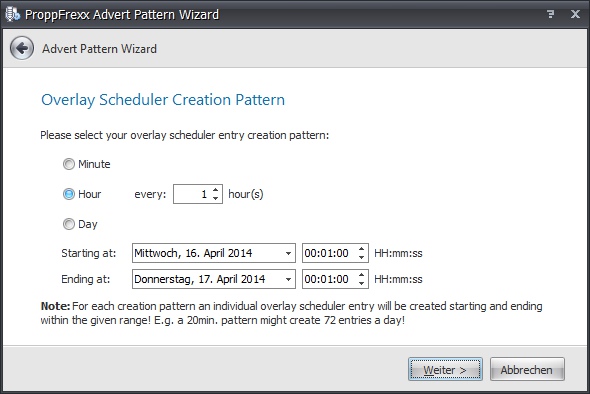Click the 'hour(s)' unit label
The image size is (590, 394).
[x=246, y=195]
